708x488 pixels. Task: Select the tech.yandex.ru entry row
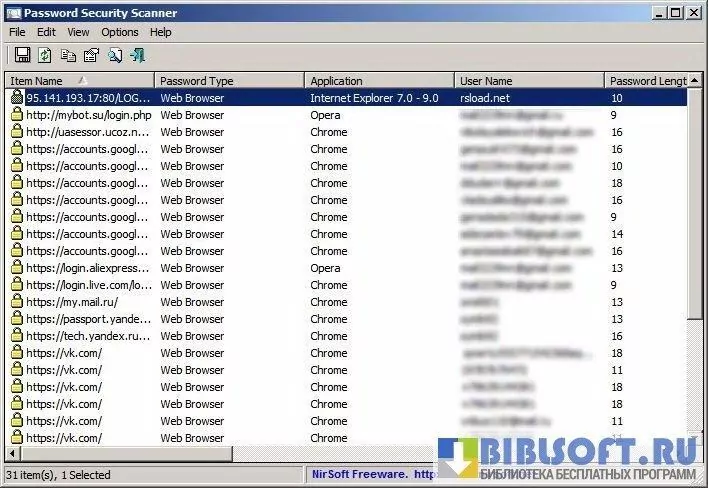pos(88,336)
